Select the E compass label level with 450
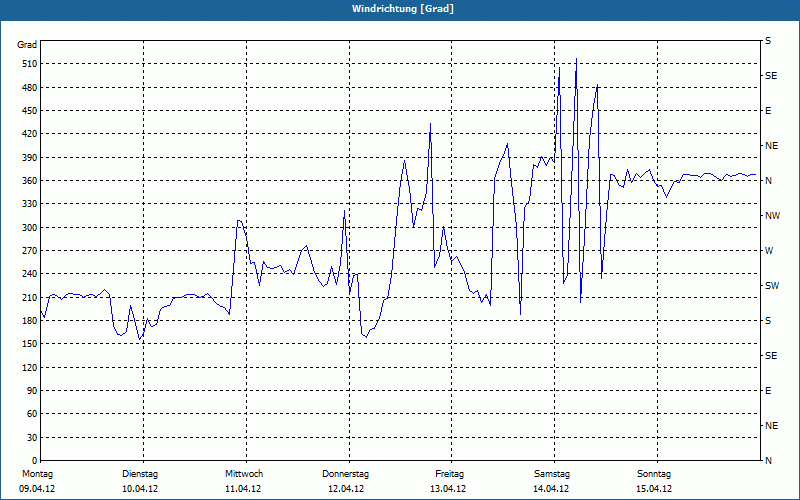 pos(768,111)
